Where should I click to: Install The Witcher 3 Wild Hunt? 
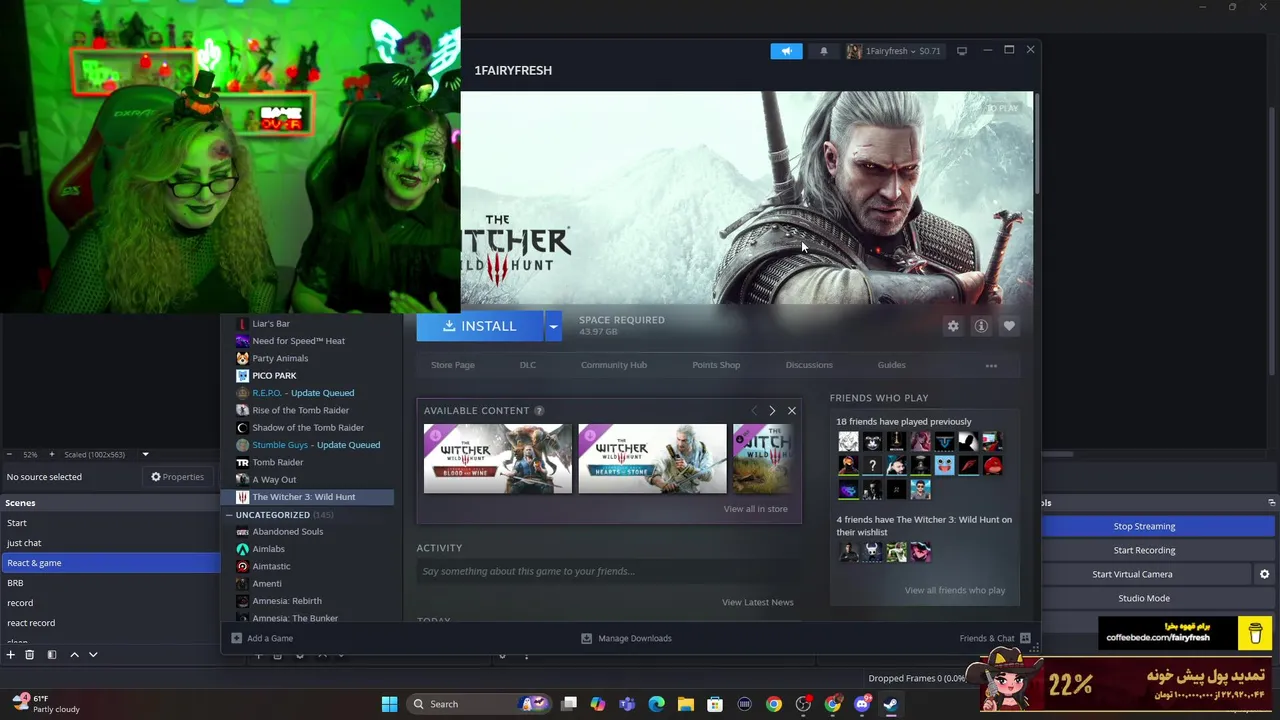[x=481, y=326]
